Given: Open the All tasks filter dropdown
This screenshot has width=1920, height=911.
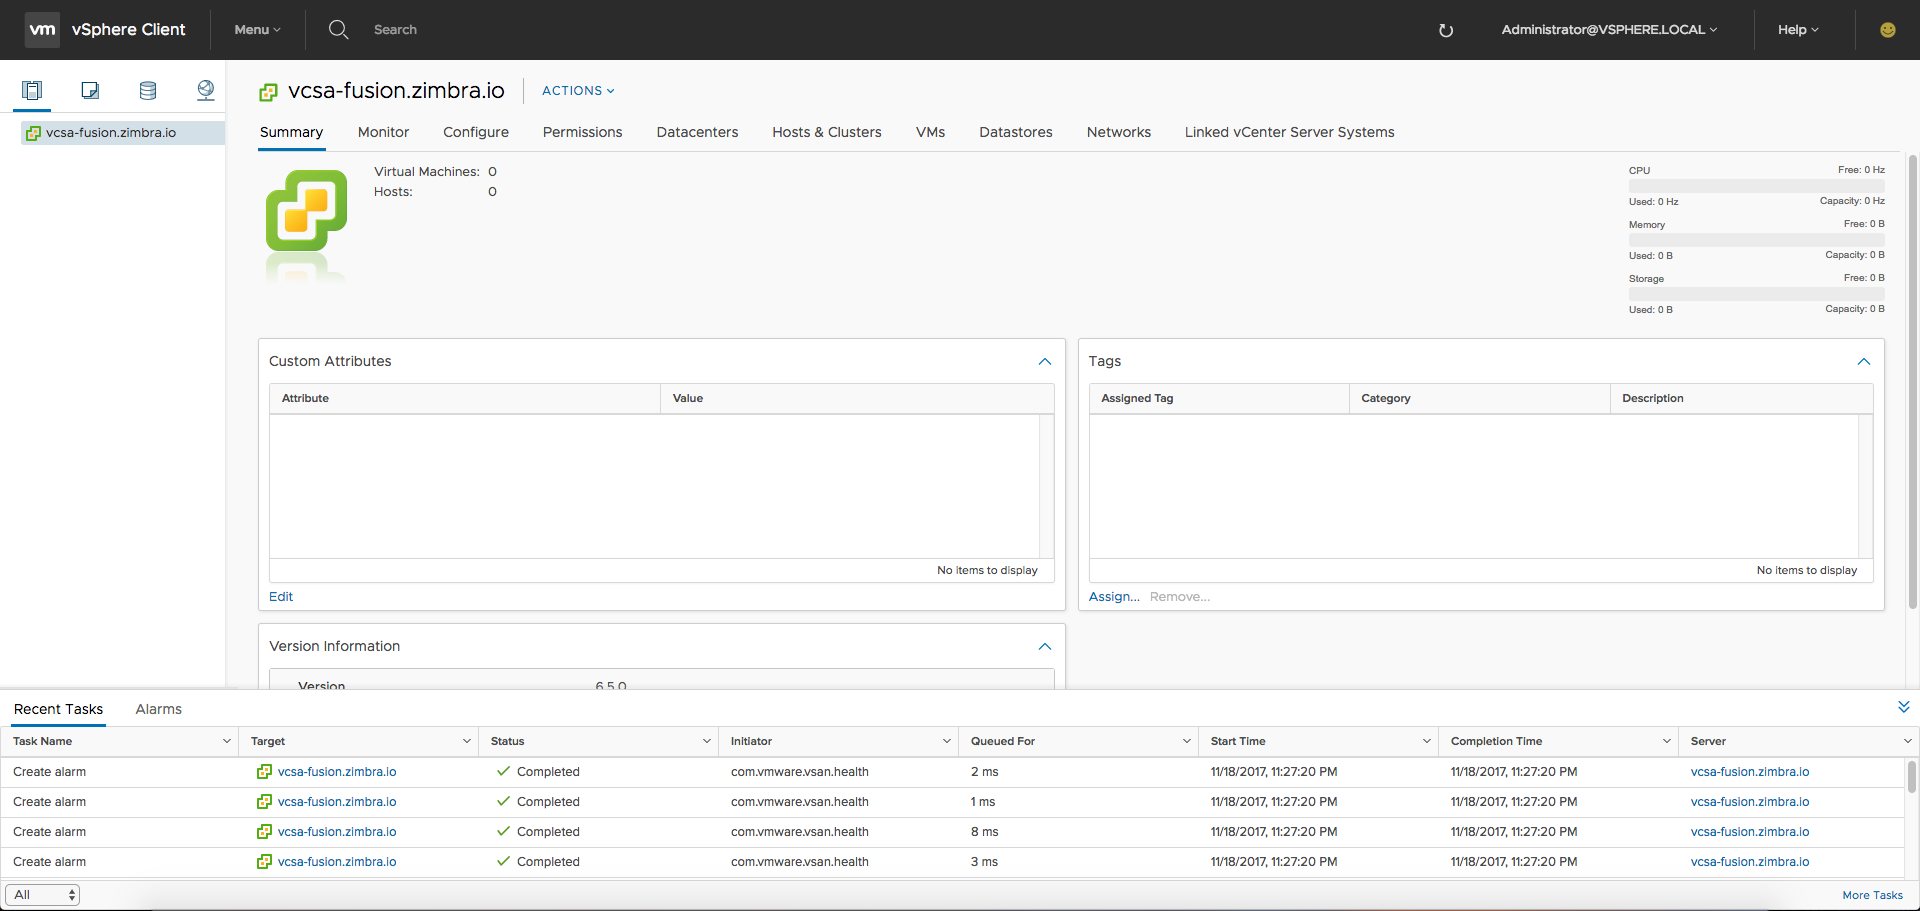Looking at the screenshot, I should (43, 895).
